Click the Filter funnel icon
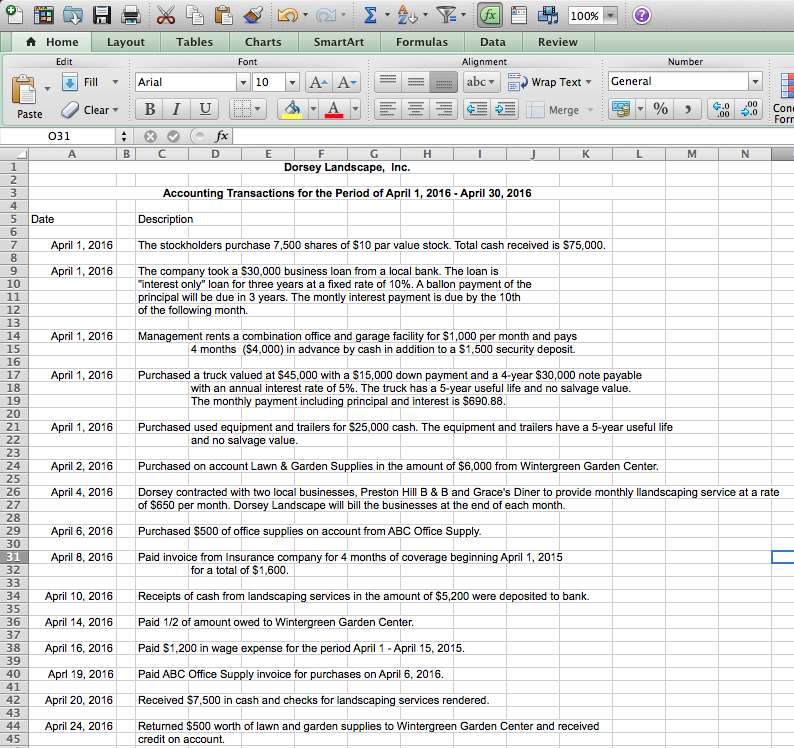794x748 pixels. (446, 15)
